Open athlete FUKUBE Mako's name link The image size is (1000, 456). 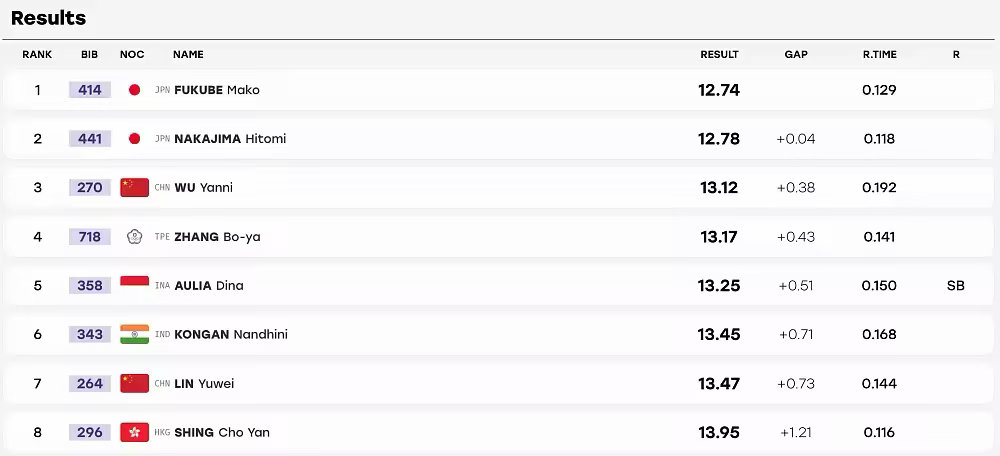[217, 90]
